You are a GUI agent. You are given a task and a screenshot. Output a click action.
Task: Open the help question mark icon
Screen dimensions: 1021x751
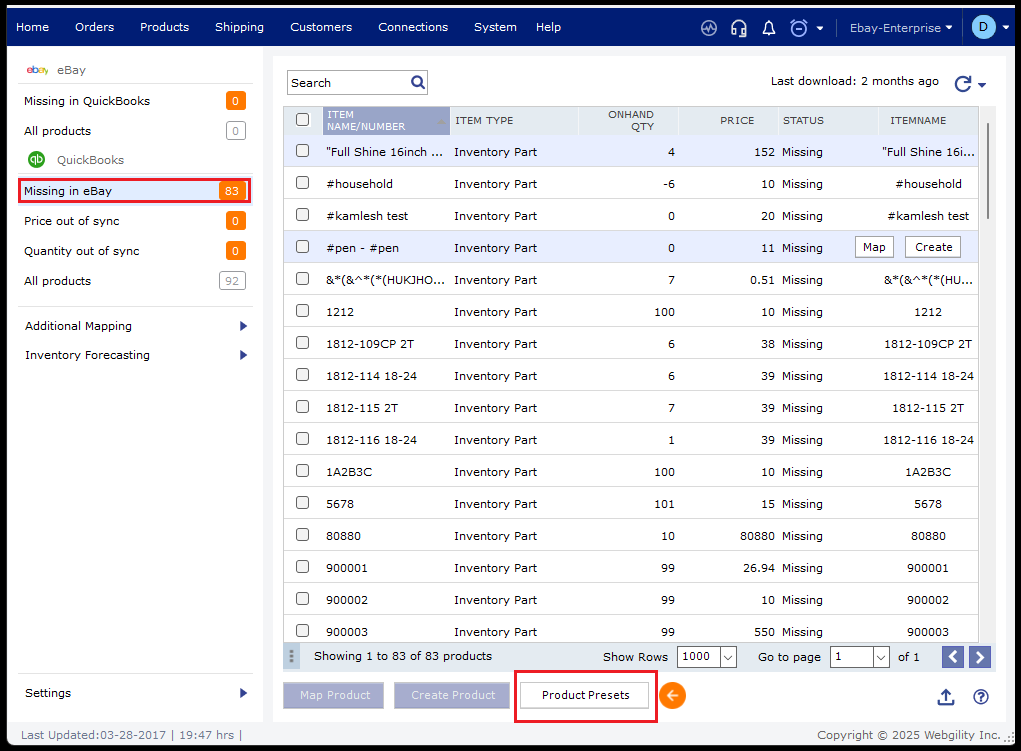(981, 697)
